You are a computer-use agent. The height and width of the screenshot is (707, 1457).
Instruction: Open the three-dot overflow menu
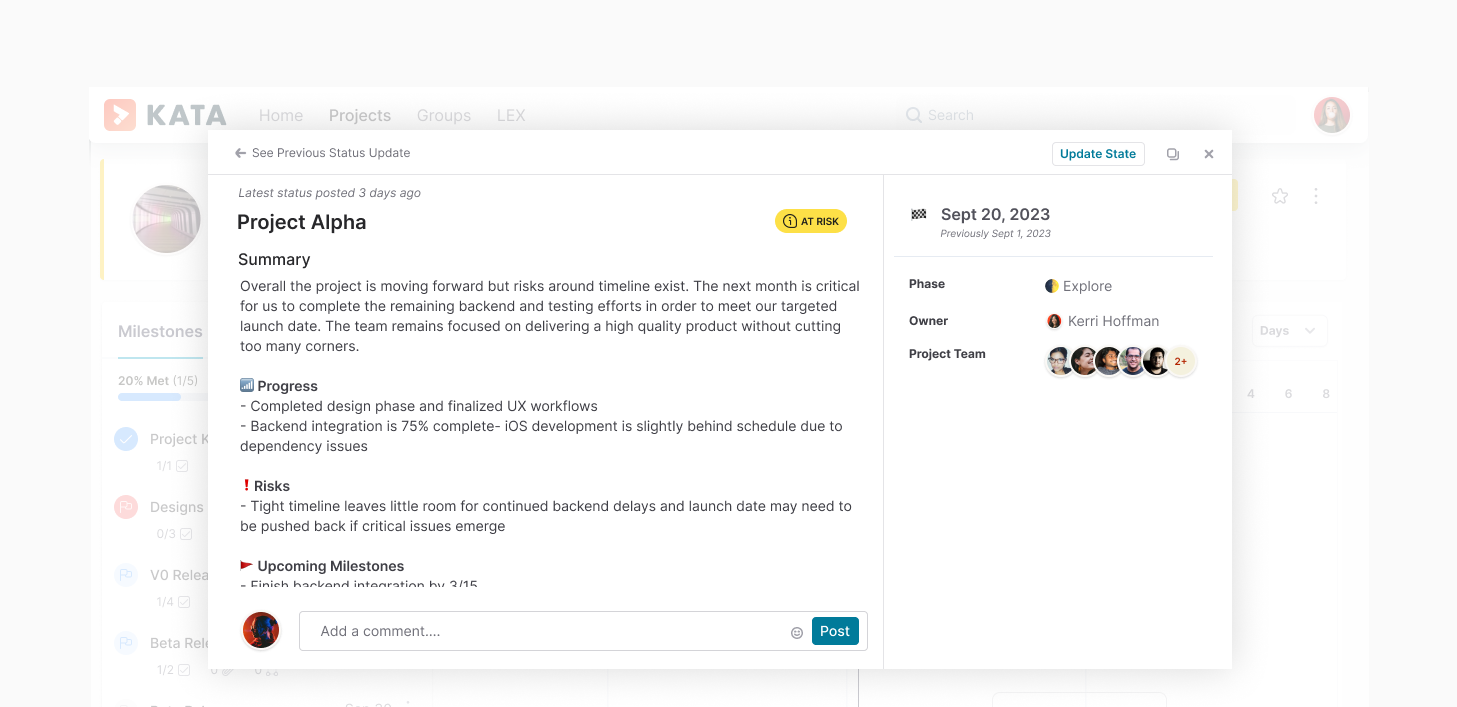1315,196
